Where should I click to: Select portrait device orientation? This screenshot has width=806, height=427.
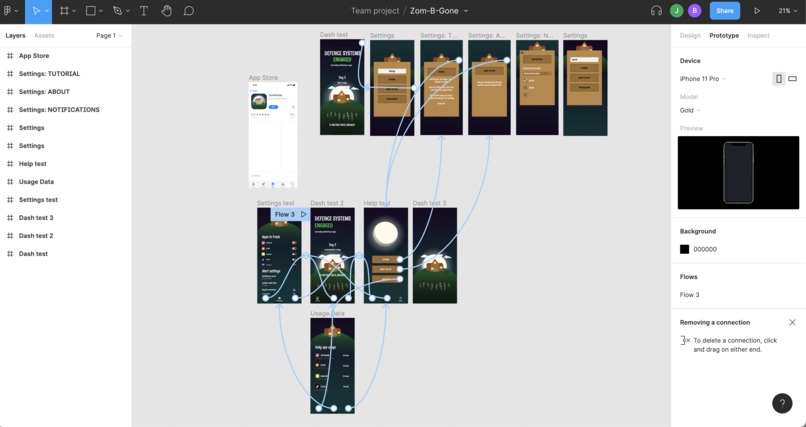tap(779, 79)
